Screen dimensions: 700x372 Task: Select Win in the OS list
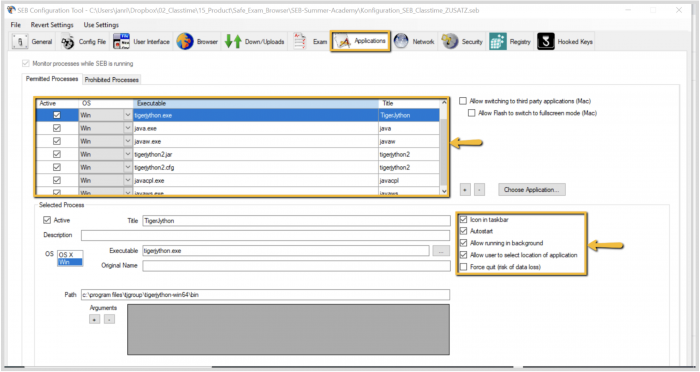[x=70, y=262]
